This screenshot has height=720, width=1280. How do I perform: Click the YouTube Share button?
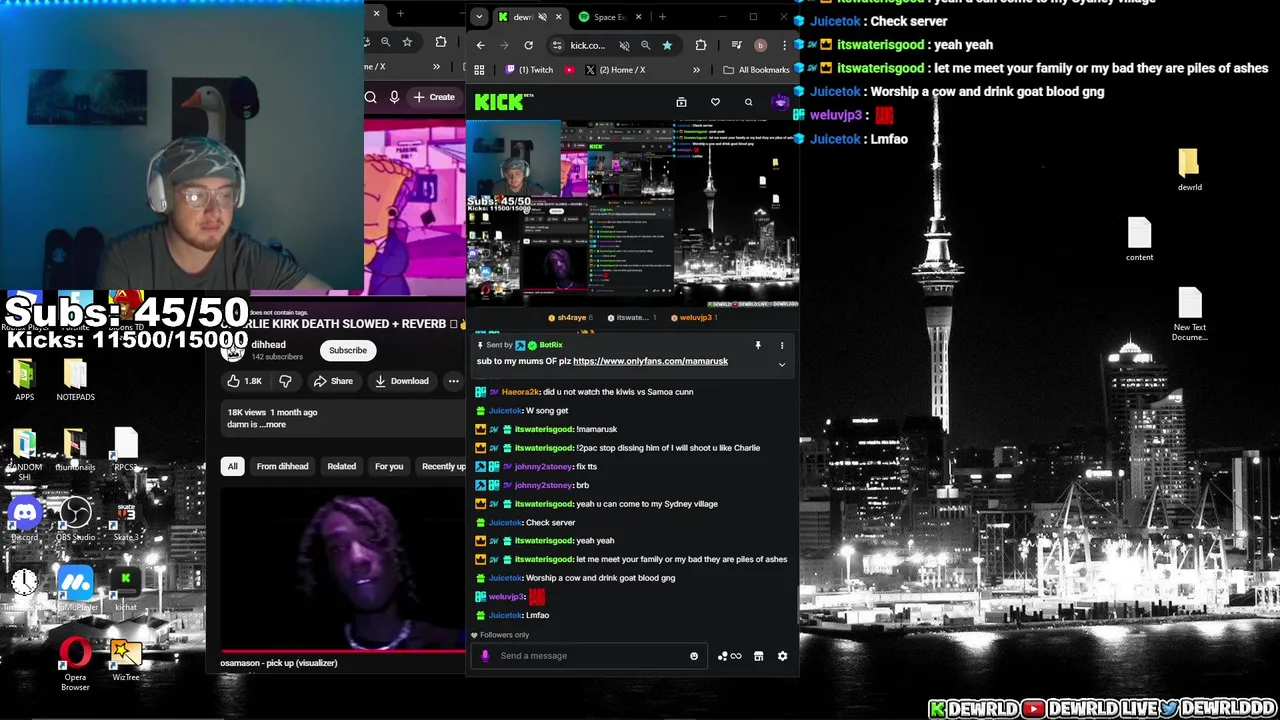(x=333, y=381)
